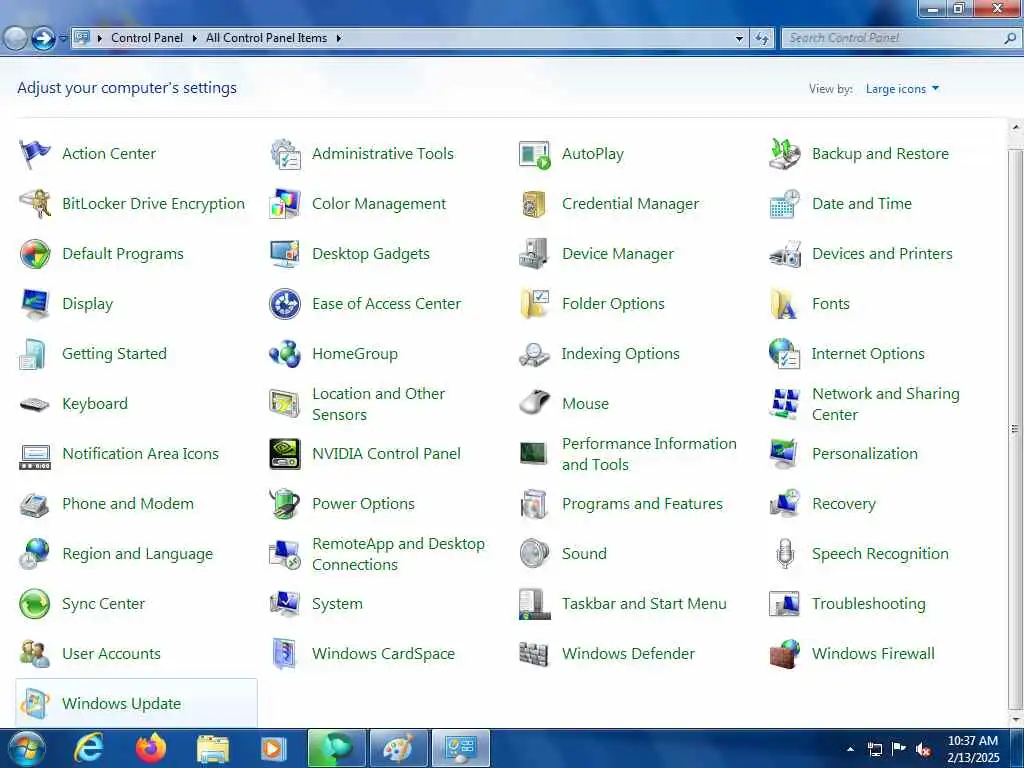
Task: Open the Mouse icon
Action: coord(534,404)
